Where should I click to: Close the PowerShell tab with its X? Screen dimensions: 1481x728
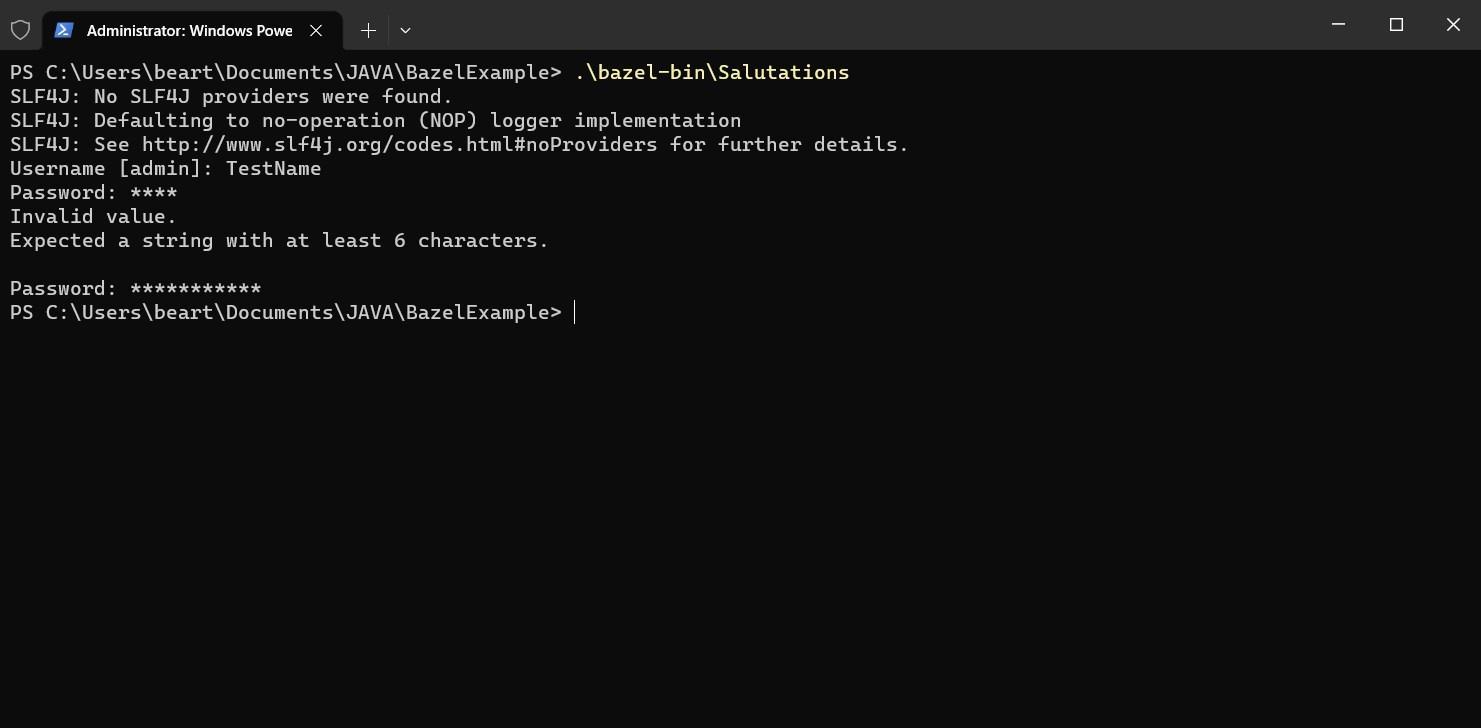(x=316, y=30)
